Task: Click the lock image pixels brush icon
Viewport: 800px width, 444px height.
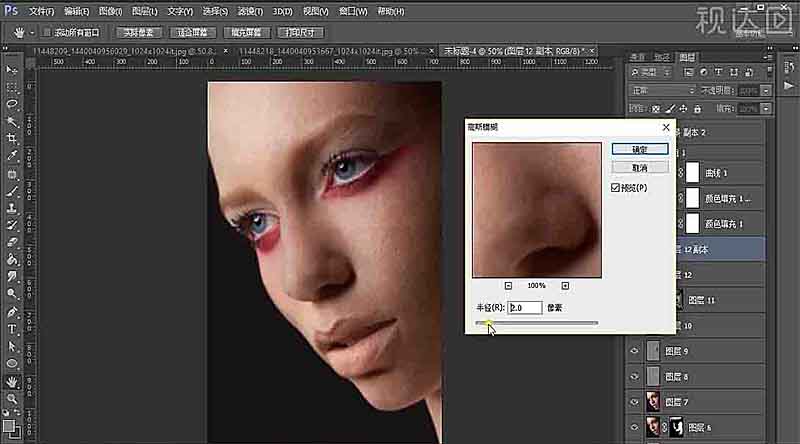Action: pyautogui.click(x=670, y=109)
